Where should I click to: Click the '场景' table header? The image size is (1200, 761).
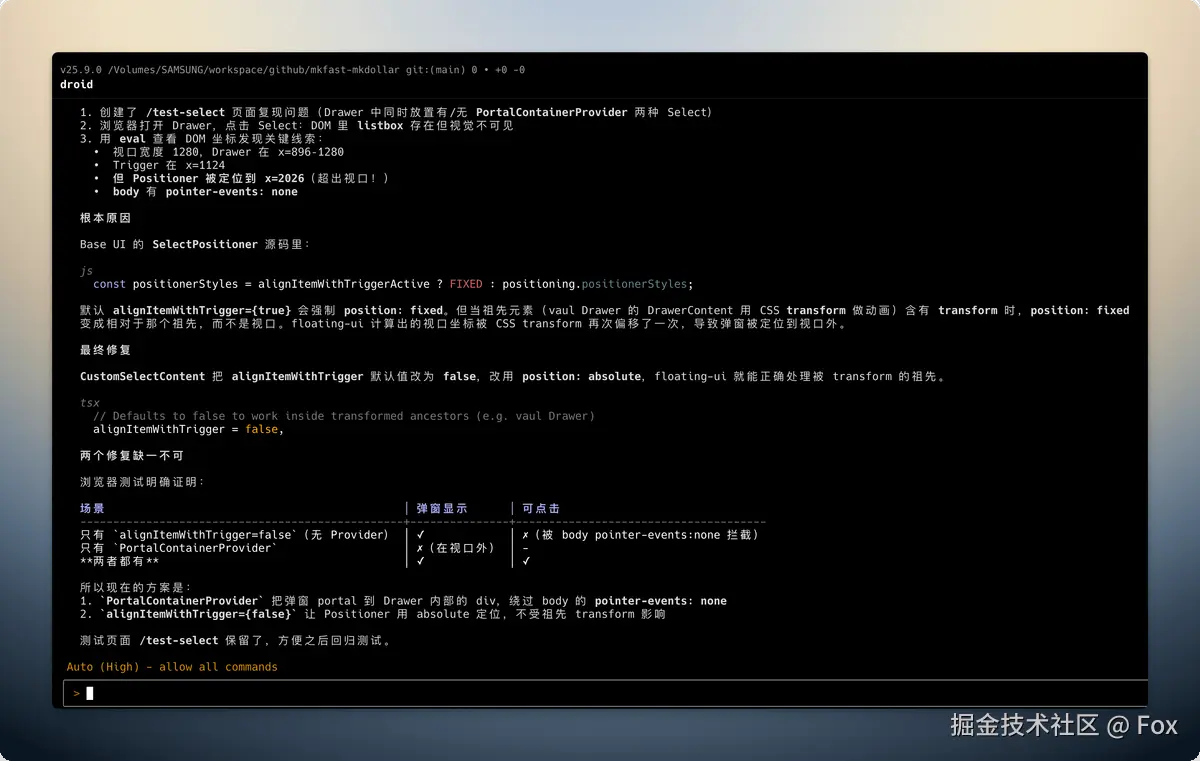pyautogui.click(x=93, y=508)
